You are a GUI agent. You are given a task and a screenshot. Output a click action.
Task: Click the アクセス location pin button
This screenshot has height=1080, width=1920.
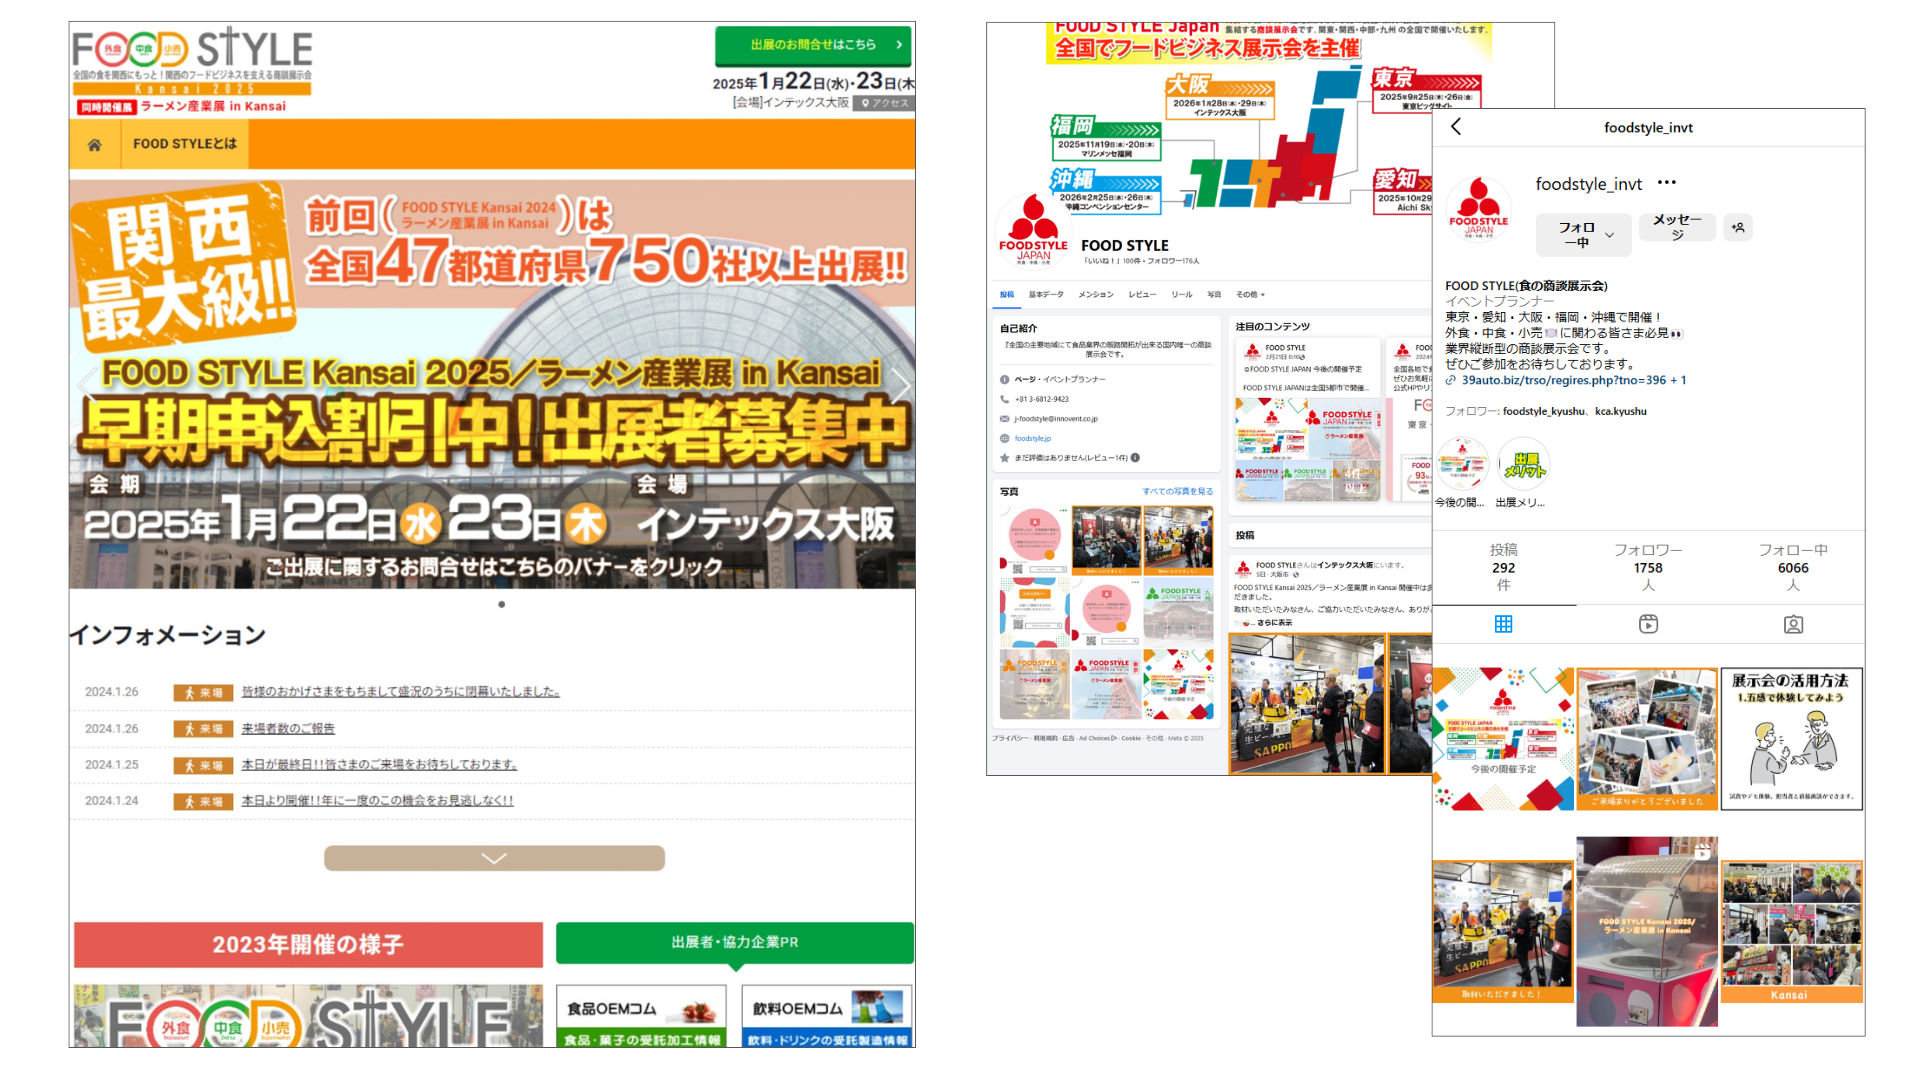click(x=884, y=103)
